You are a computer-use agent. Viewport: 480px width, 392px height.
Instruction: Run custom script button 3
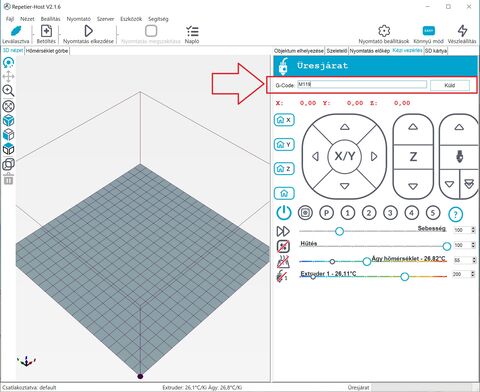tap(390, 213)
